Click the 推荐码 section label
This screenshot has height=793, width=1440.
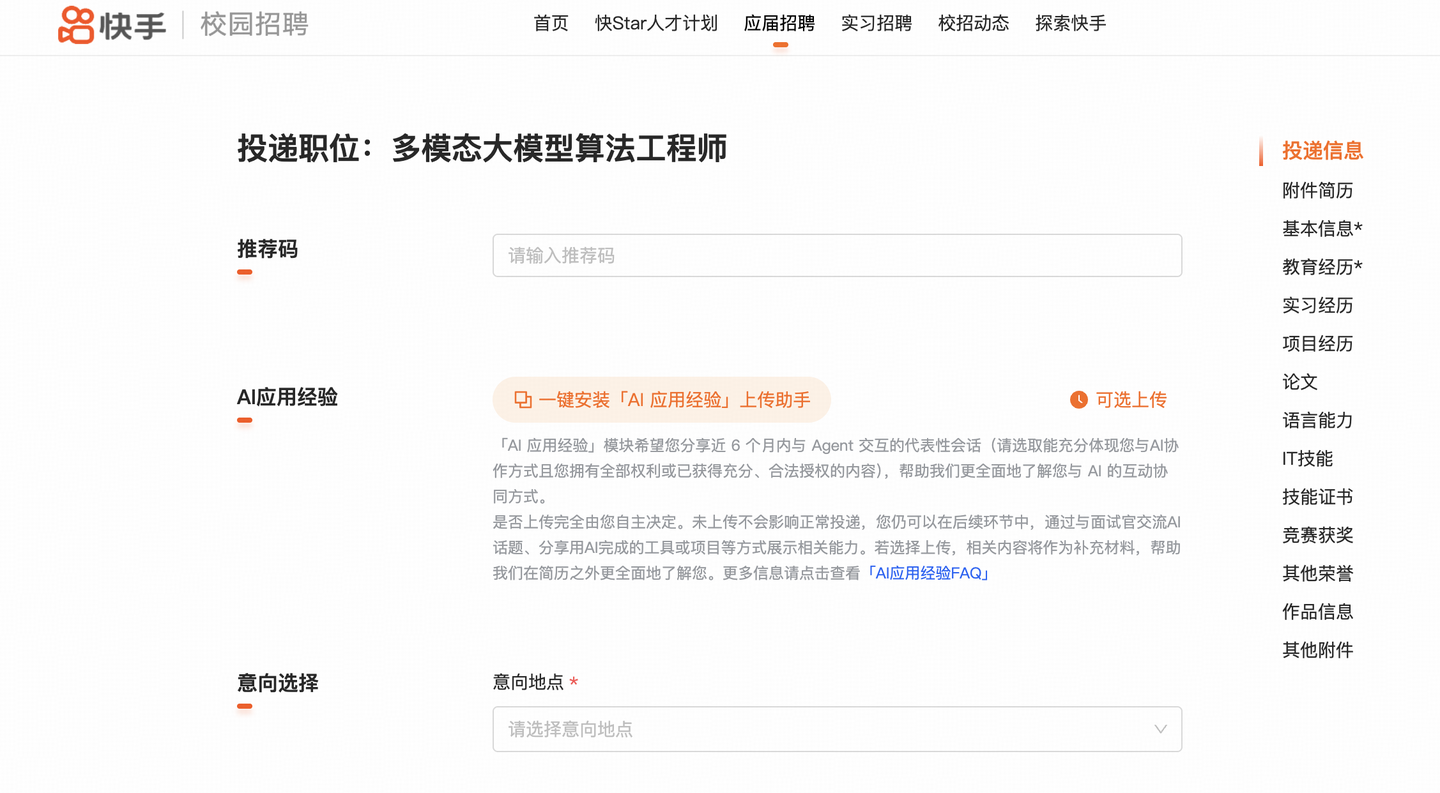(x=267, y=249)
